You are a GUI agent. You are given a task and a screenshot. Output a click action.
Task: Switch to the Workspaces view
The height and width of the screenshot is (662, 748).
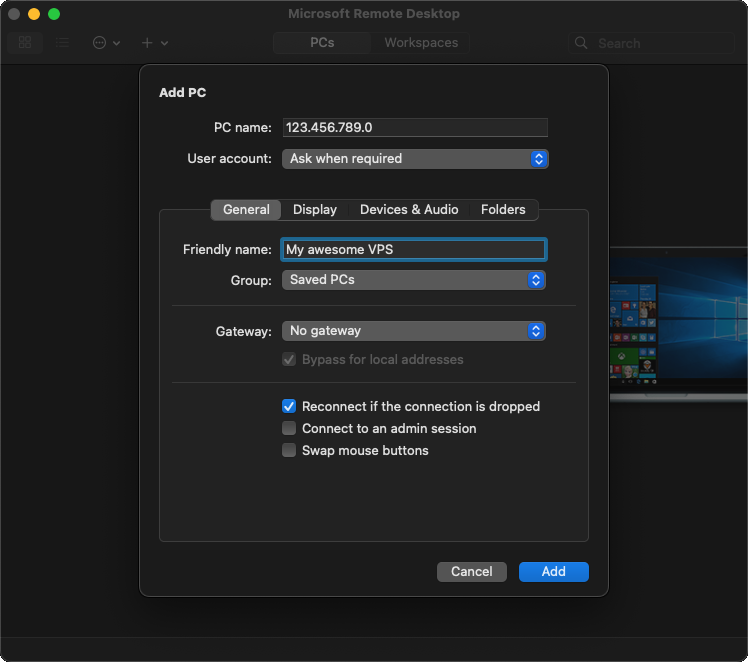(x=421, y=43)
